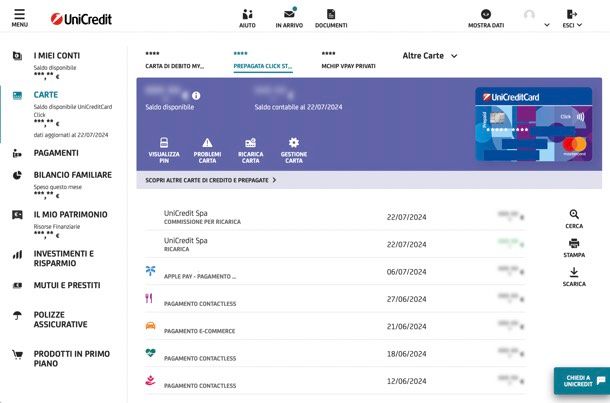The image size is (610, 403).
Task: Click the UniCredit logo
Action: click(x=81, y=19)
